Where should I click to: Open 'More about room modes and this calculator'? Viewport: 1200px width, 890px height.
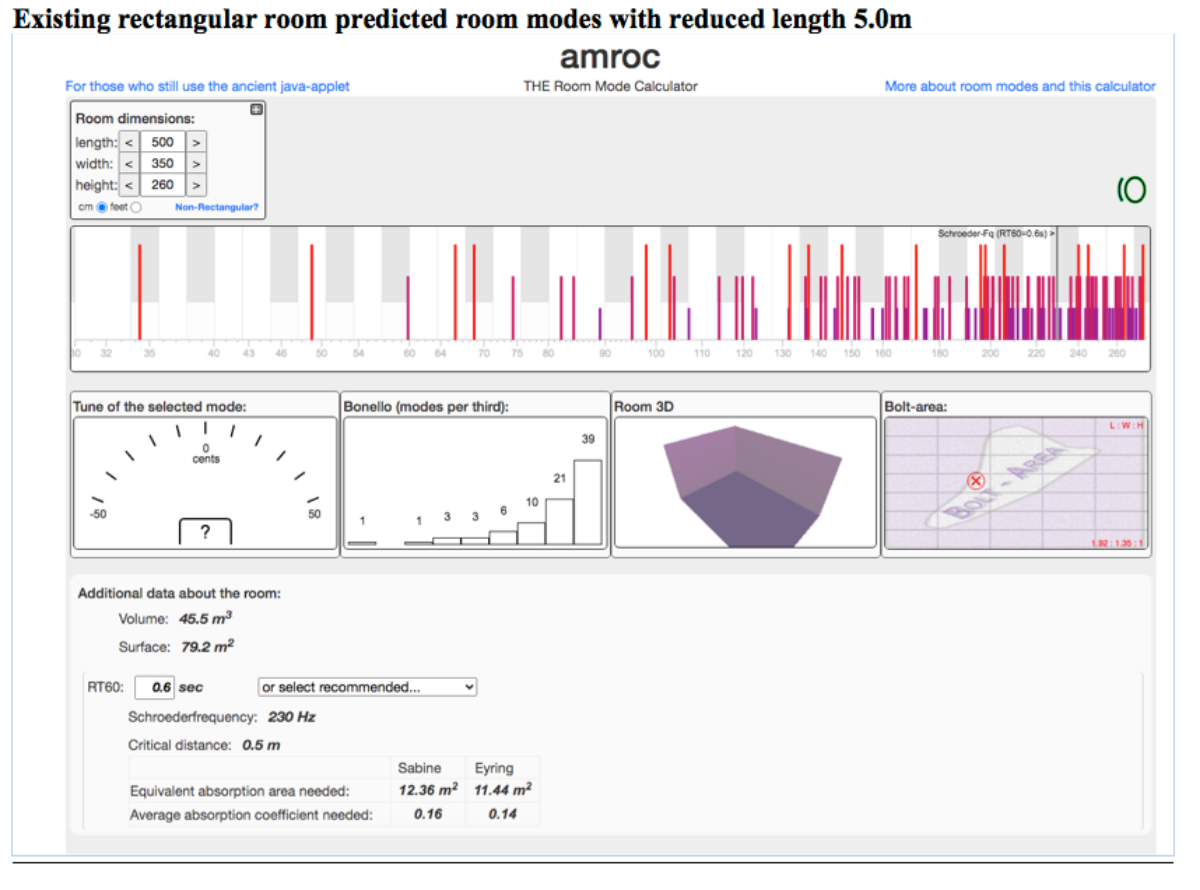(x=1019, y=86)
